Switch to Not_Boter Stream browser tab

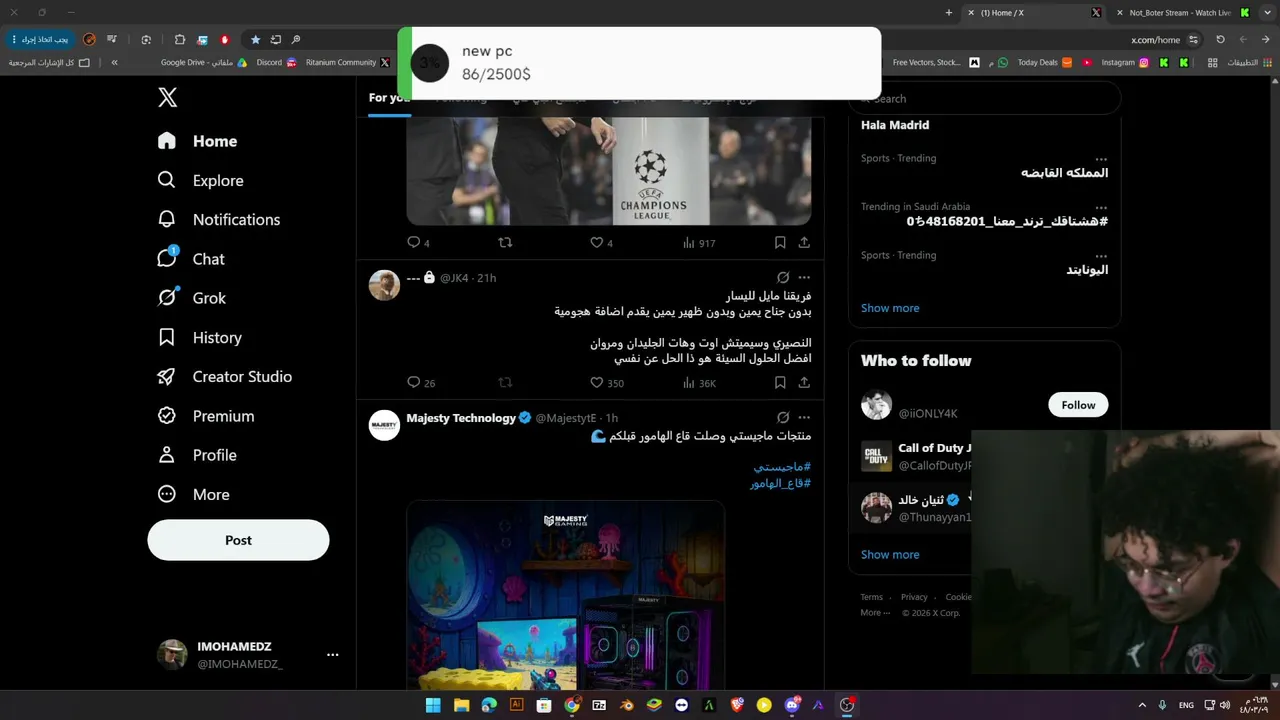pyautogui.click(x=1180, y=13)
